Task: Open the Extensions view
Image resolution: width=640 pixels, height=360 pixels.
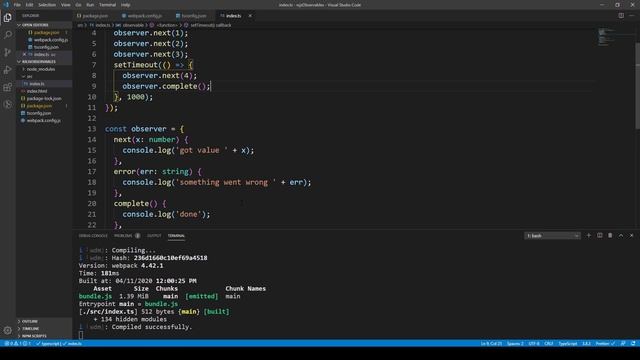Action: [8, 87]
